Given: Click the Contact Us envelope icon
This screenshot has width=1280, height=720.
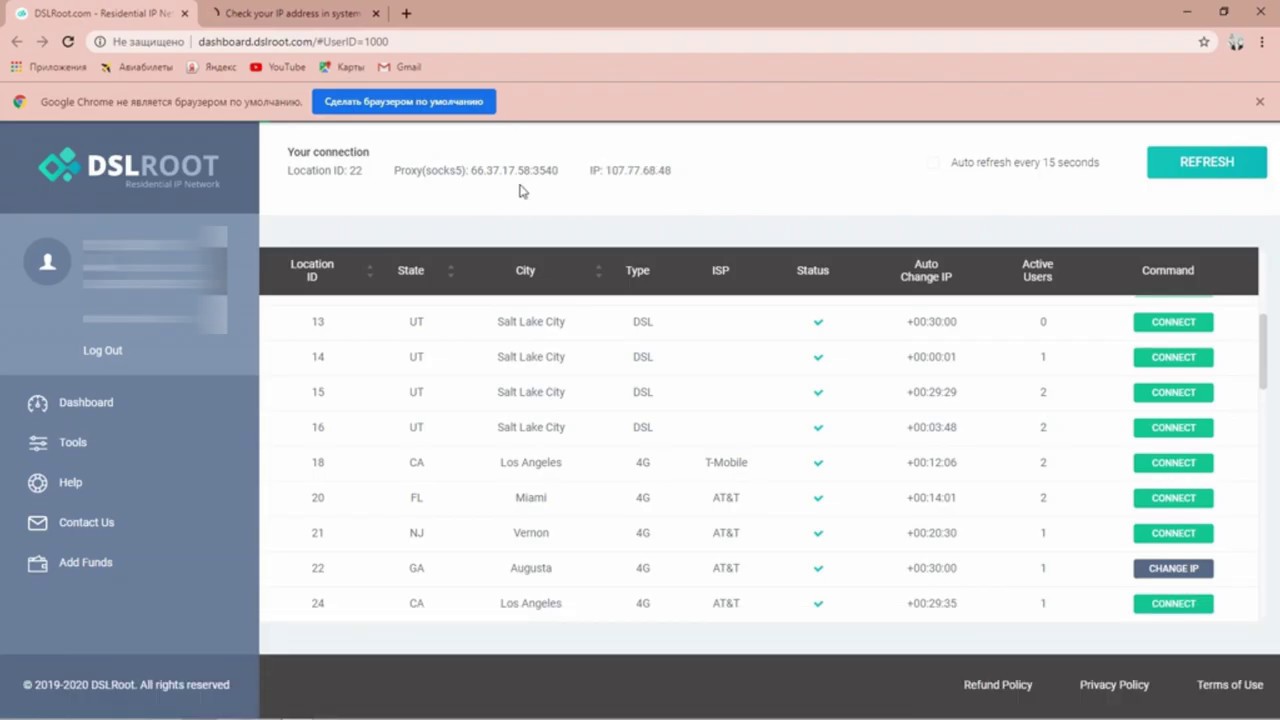Looking at the screenshot, I should [x=38, y=523].
